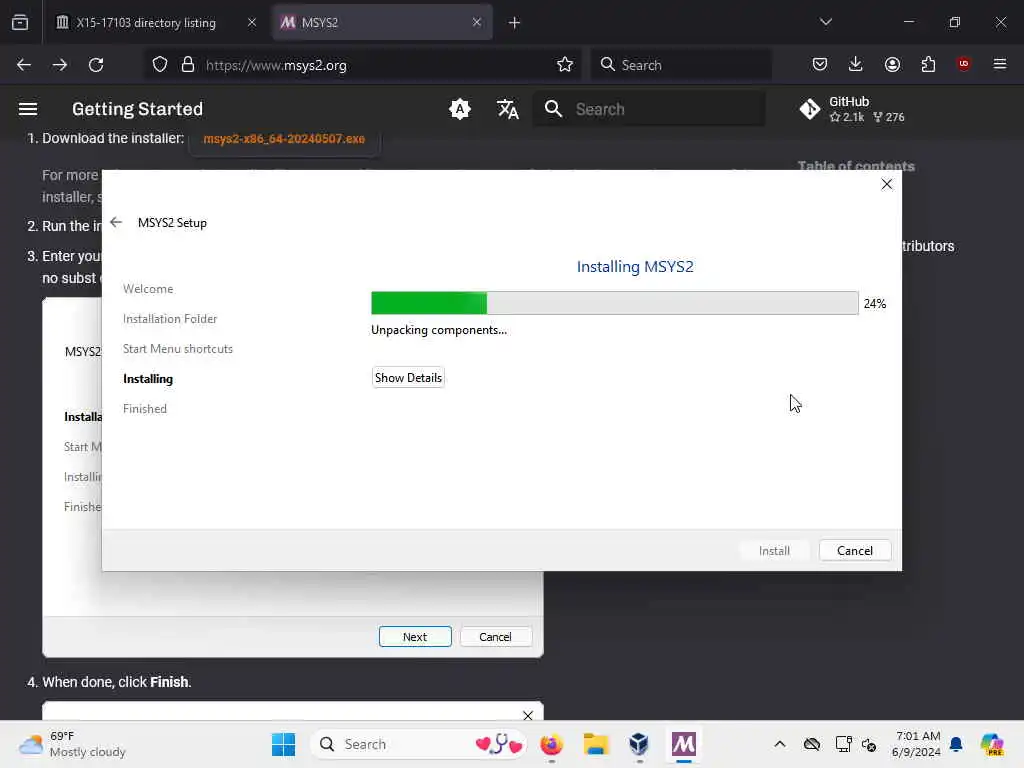
Task: View site security lock info
Action: click(x=188, y=65)
